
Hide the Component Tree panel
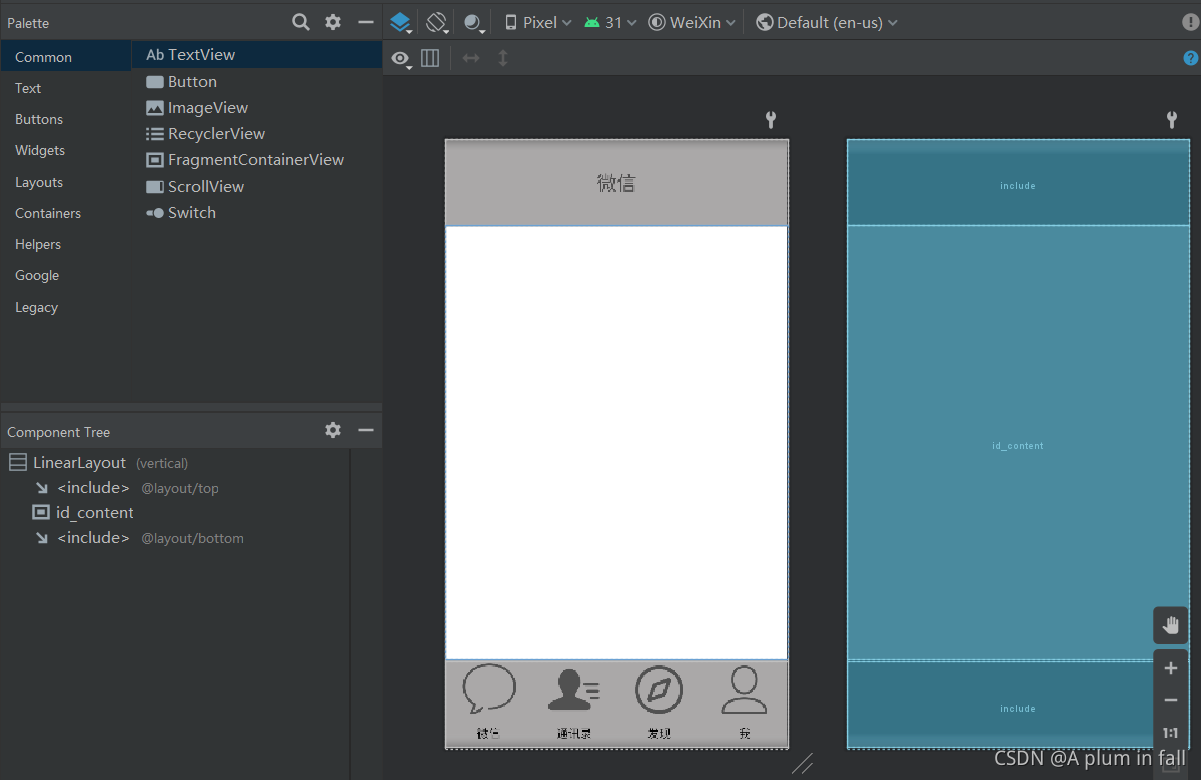pyautogui.click(x=366, y=430)
